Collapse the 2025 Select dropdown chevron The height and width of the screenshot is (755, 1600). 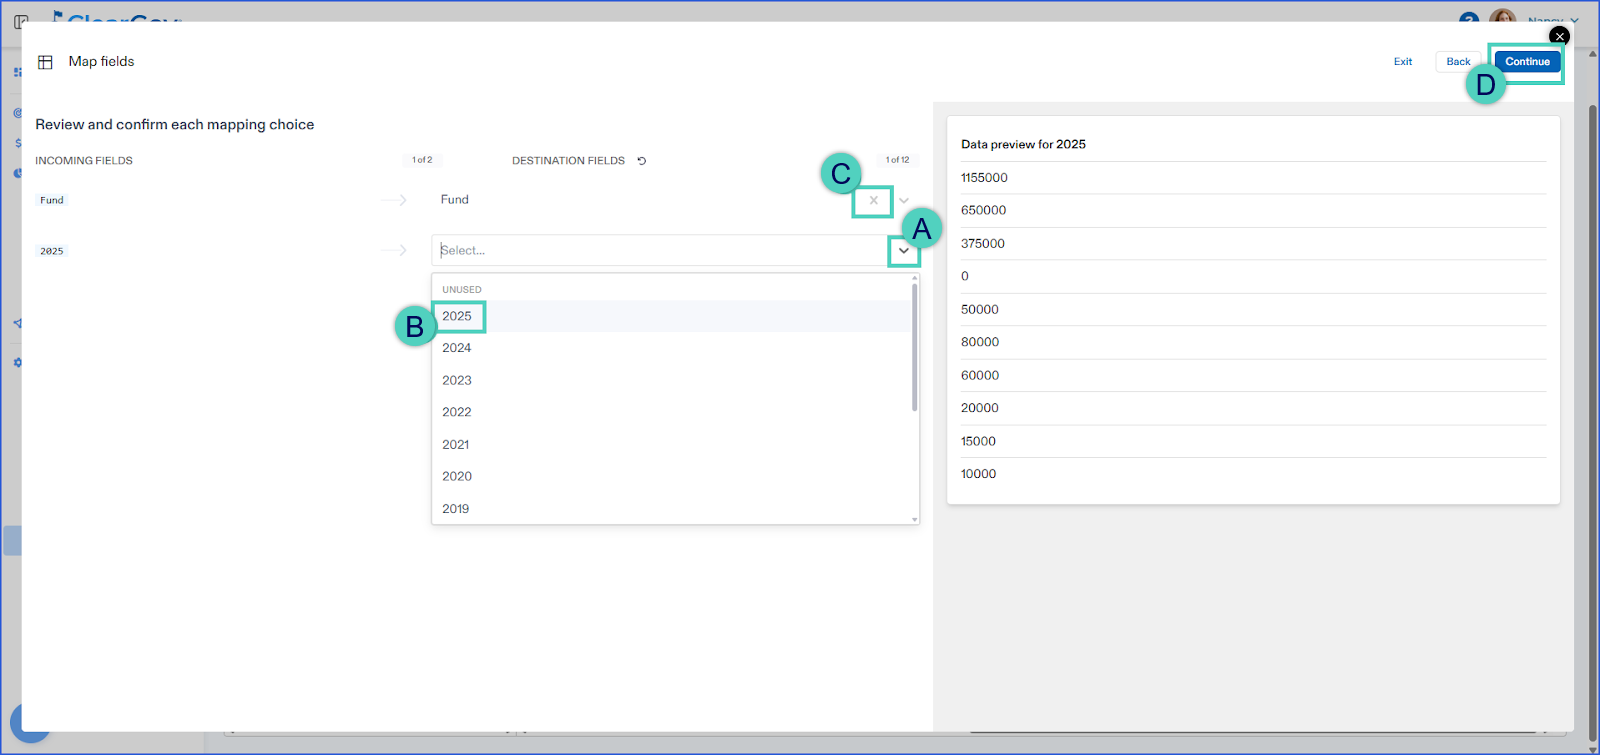pos(904,251)
